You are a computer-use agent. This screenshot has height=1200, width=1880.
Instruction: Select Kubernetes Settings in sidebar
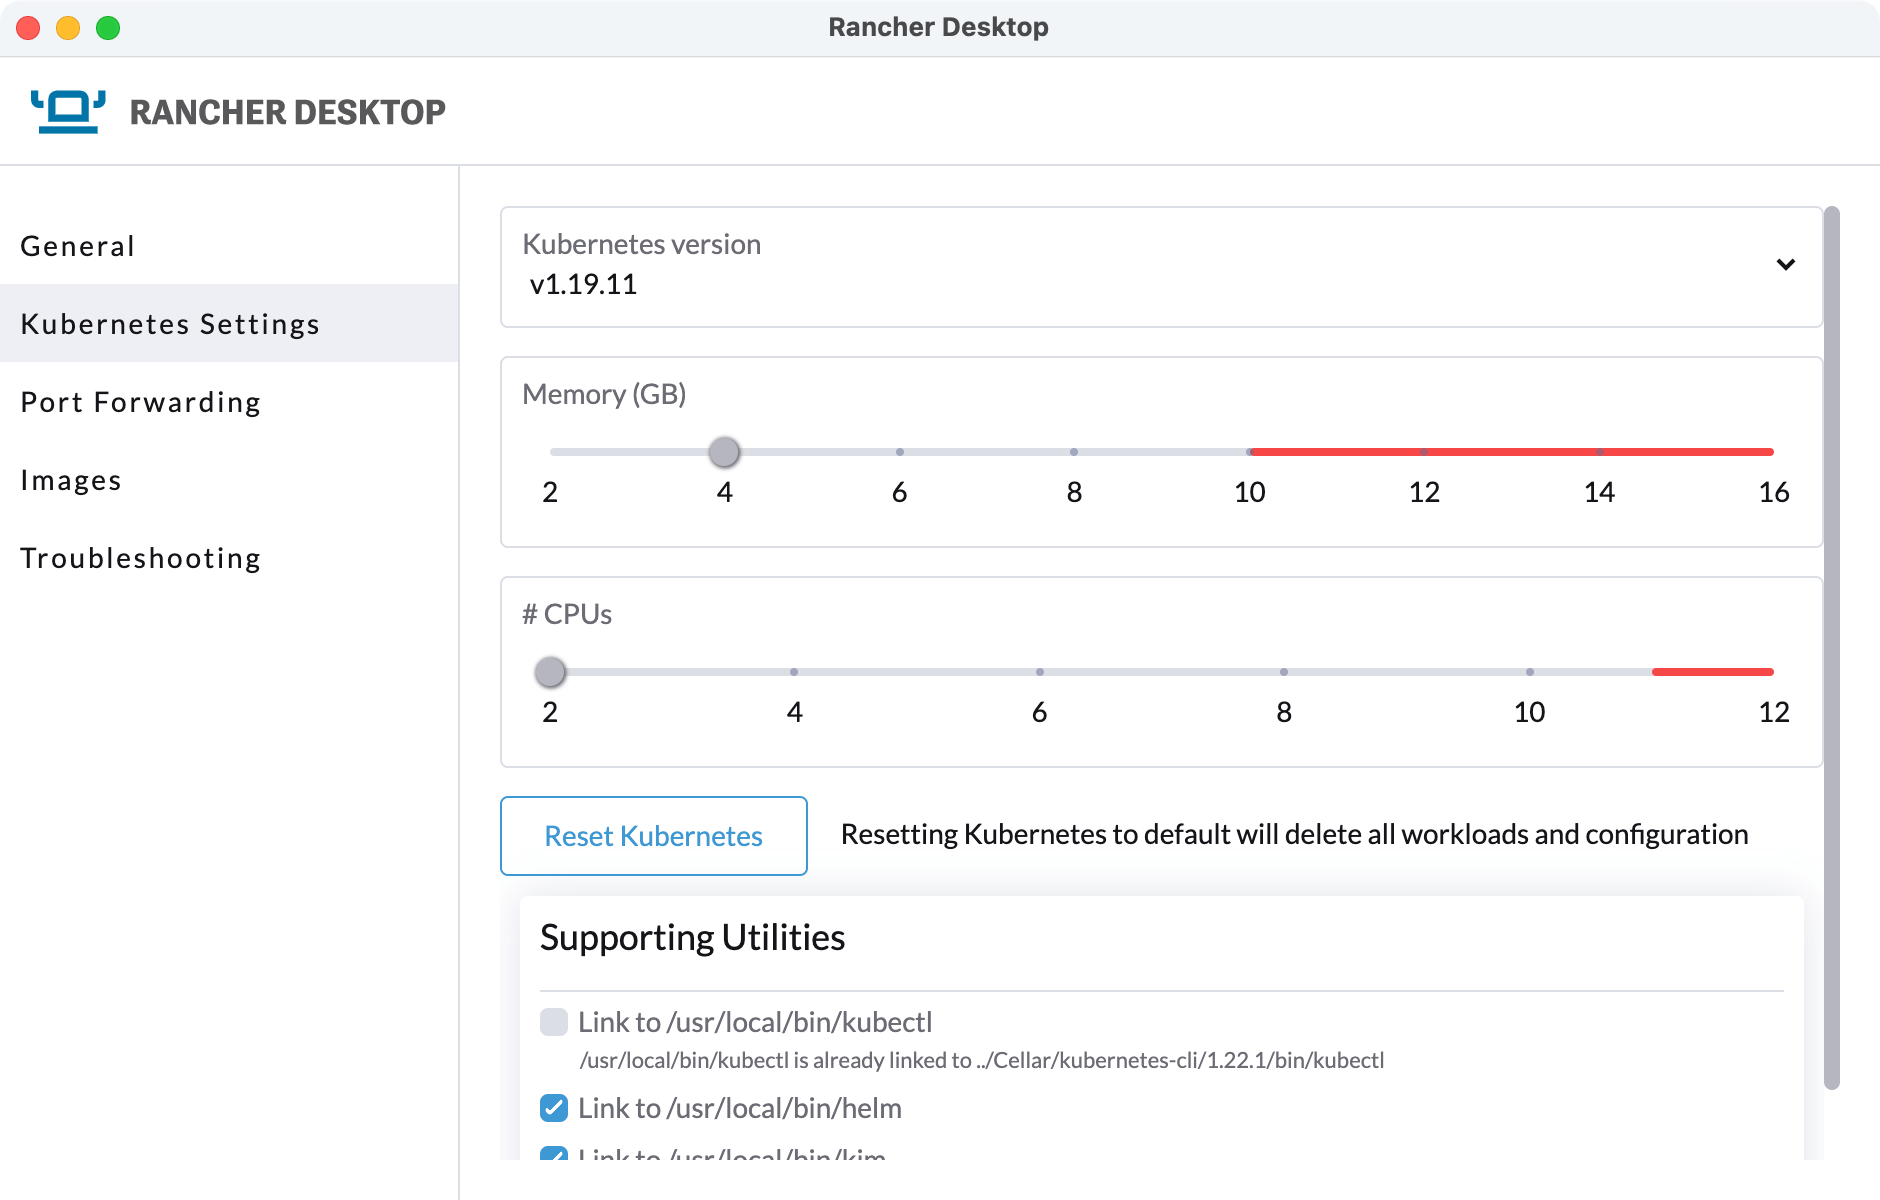tap(229, 324)
